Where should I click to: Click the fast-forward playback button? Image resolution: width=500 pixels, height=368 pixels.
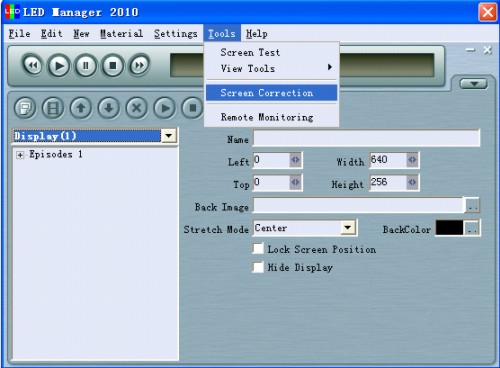coord(139,65)
